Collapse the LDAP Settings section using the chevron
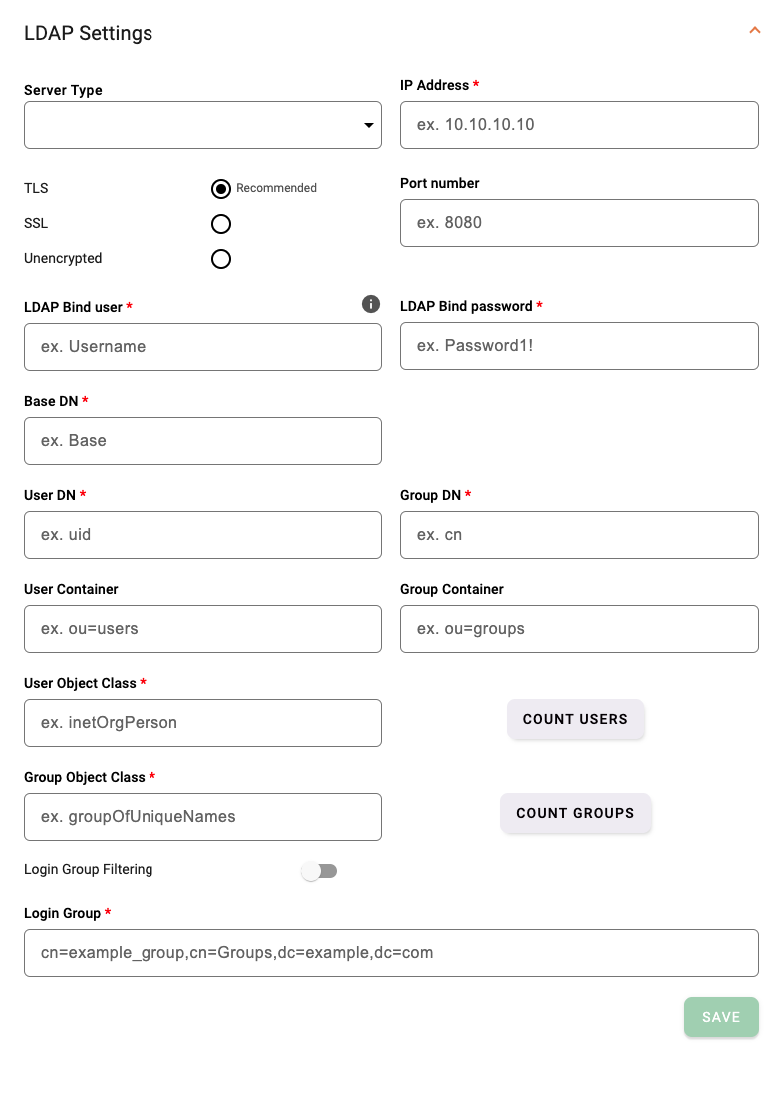 point(755,31)
